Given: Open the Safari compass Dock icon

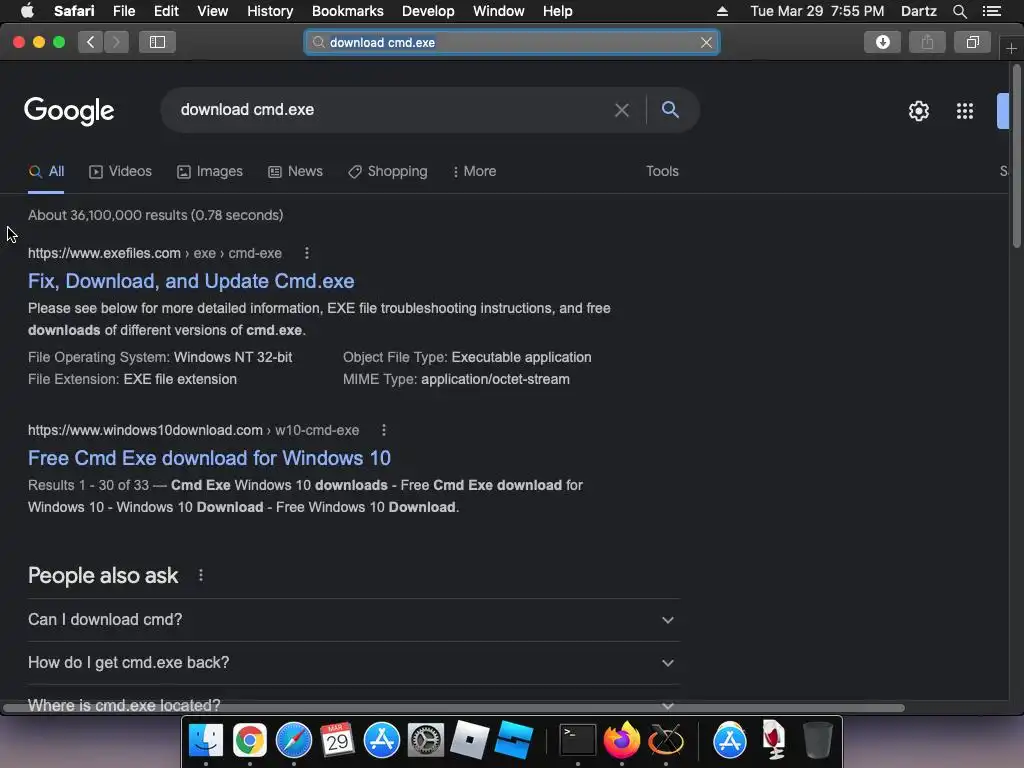Looking at the screenshot, I should coord(294,740).
